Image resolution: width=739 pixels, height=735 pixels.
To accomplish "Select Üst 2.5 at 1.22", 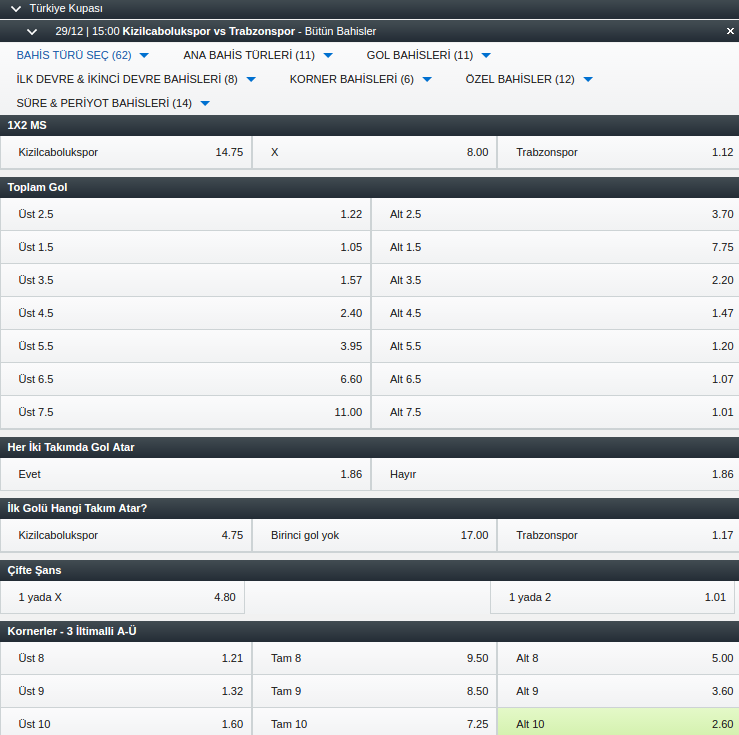I will tap(185, 214).
